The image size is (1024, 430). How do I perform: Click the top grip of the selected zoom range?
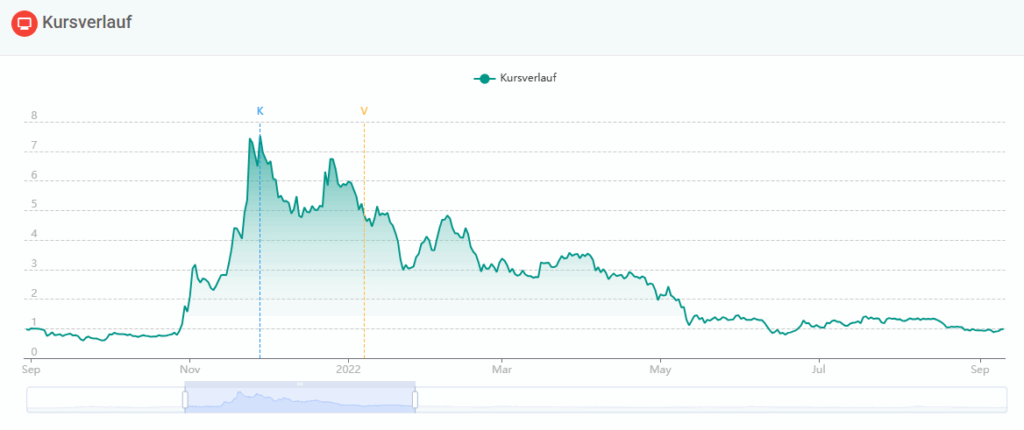coord(300,384)
